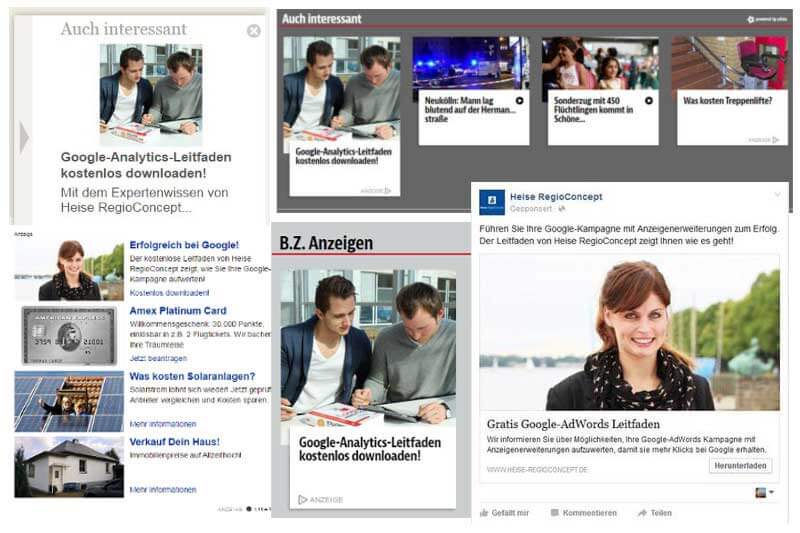Click the 'WWW.HEISE-REGIOCONCEPT.DE' domain text
The image size is (800, 533).
[537, 469]
